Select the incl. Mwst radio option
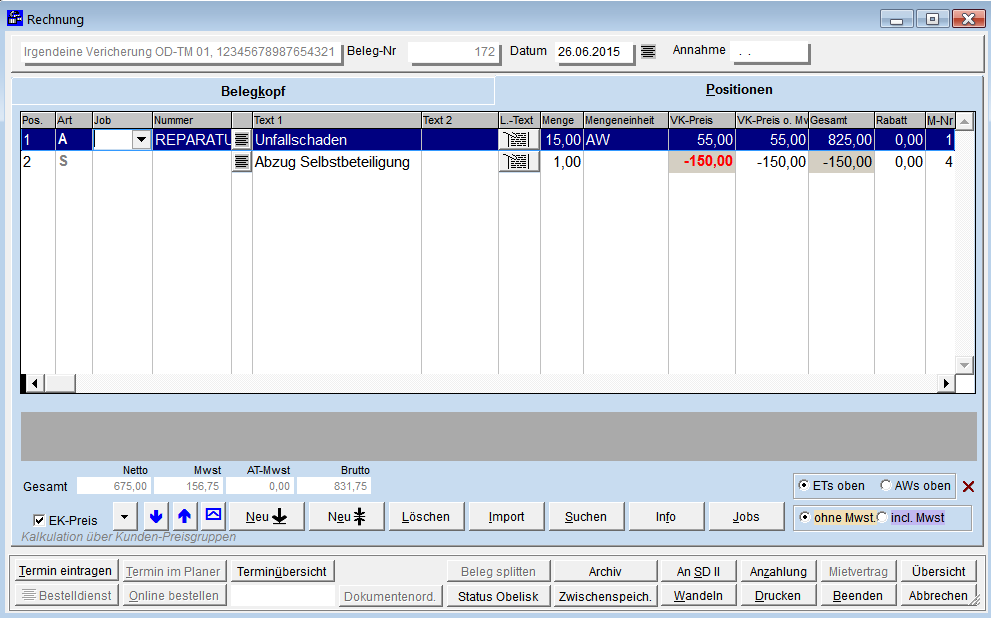This screenshot has width=991, height=618. pos(882,518)
